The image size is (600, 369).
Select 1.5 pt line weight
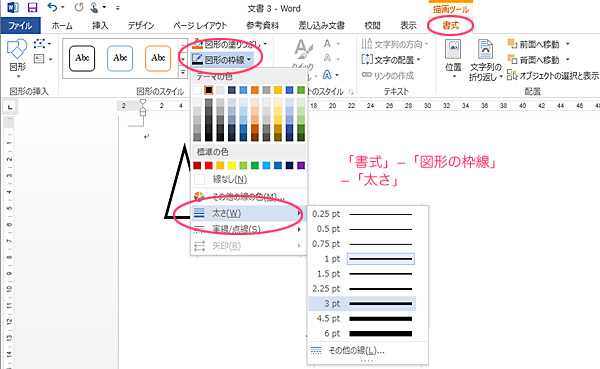tap(362, 274)
